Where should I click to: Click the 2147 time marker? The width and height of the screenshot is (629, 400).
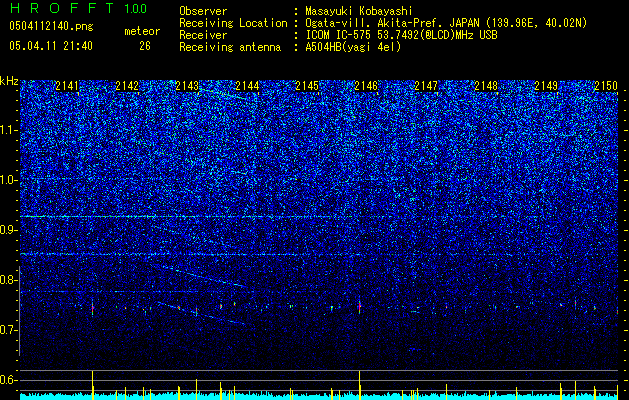pos(426,85)
